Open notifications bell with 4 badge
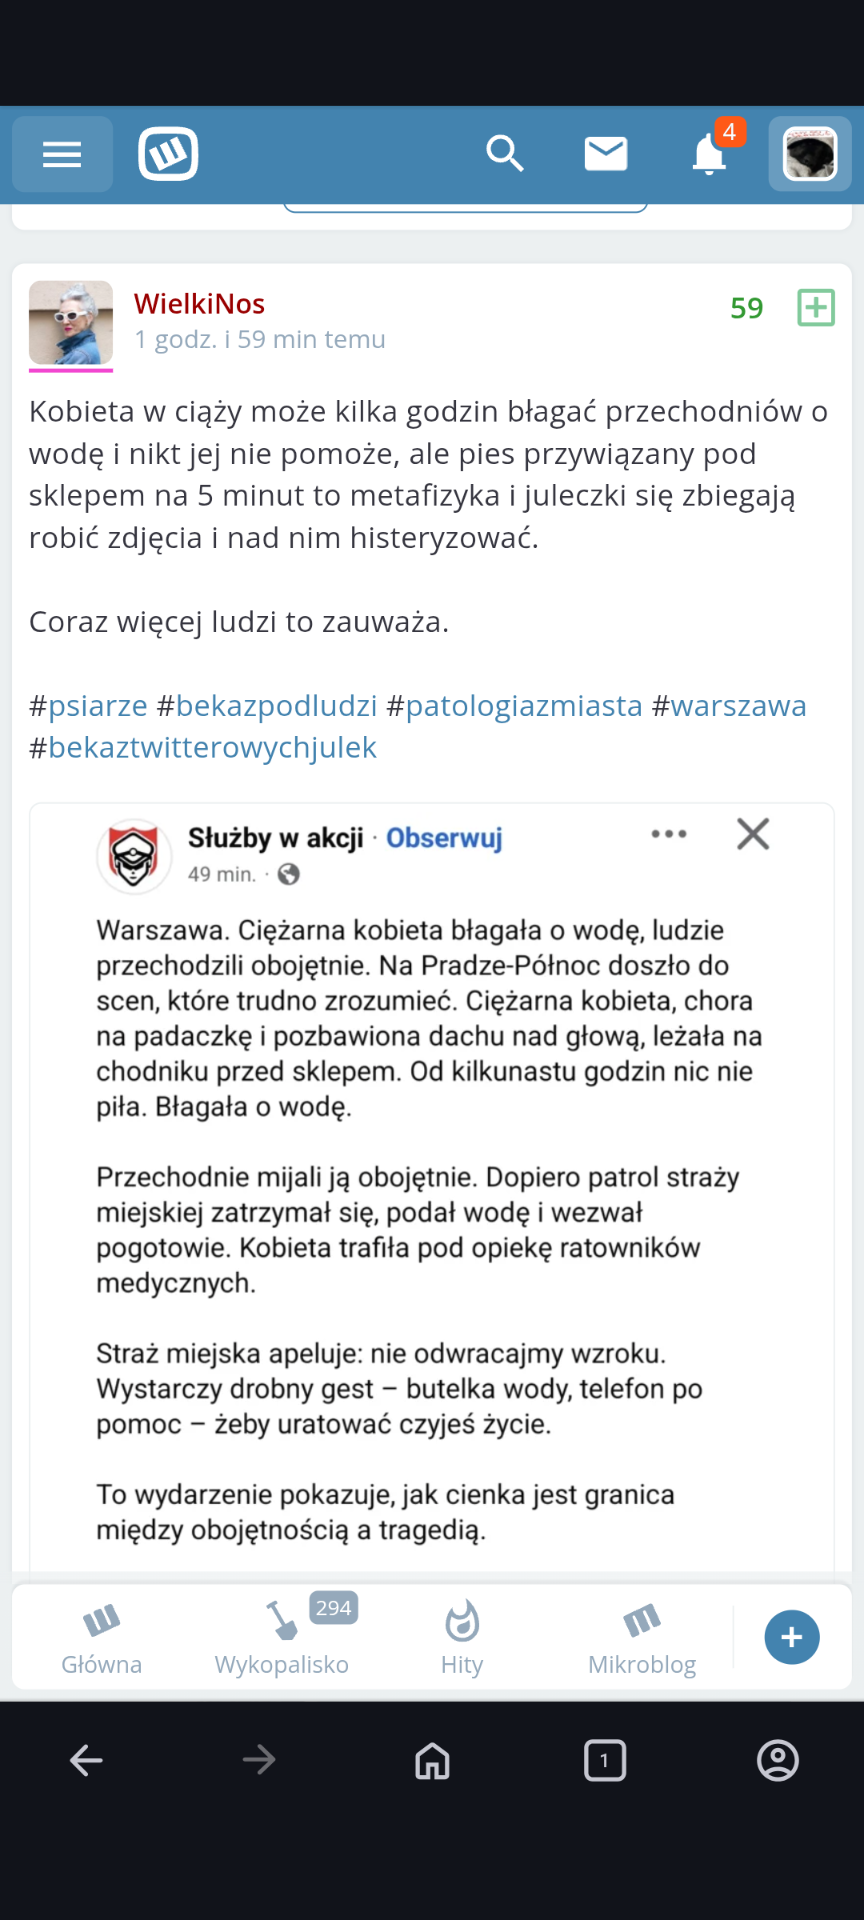The height and width of the screenshot is (1920, 864). (x=710, y=154)
